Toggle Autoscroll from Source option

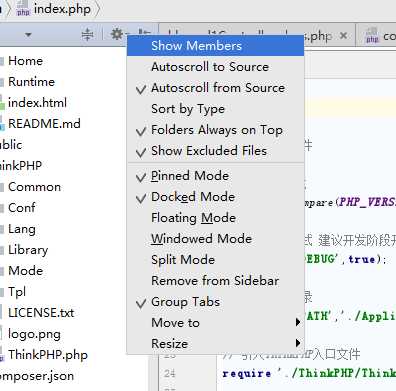215,88
